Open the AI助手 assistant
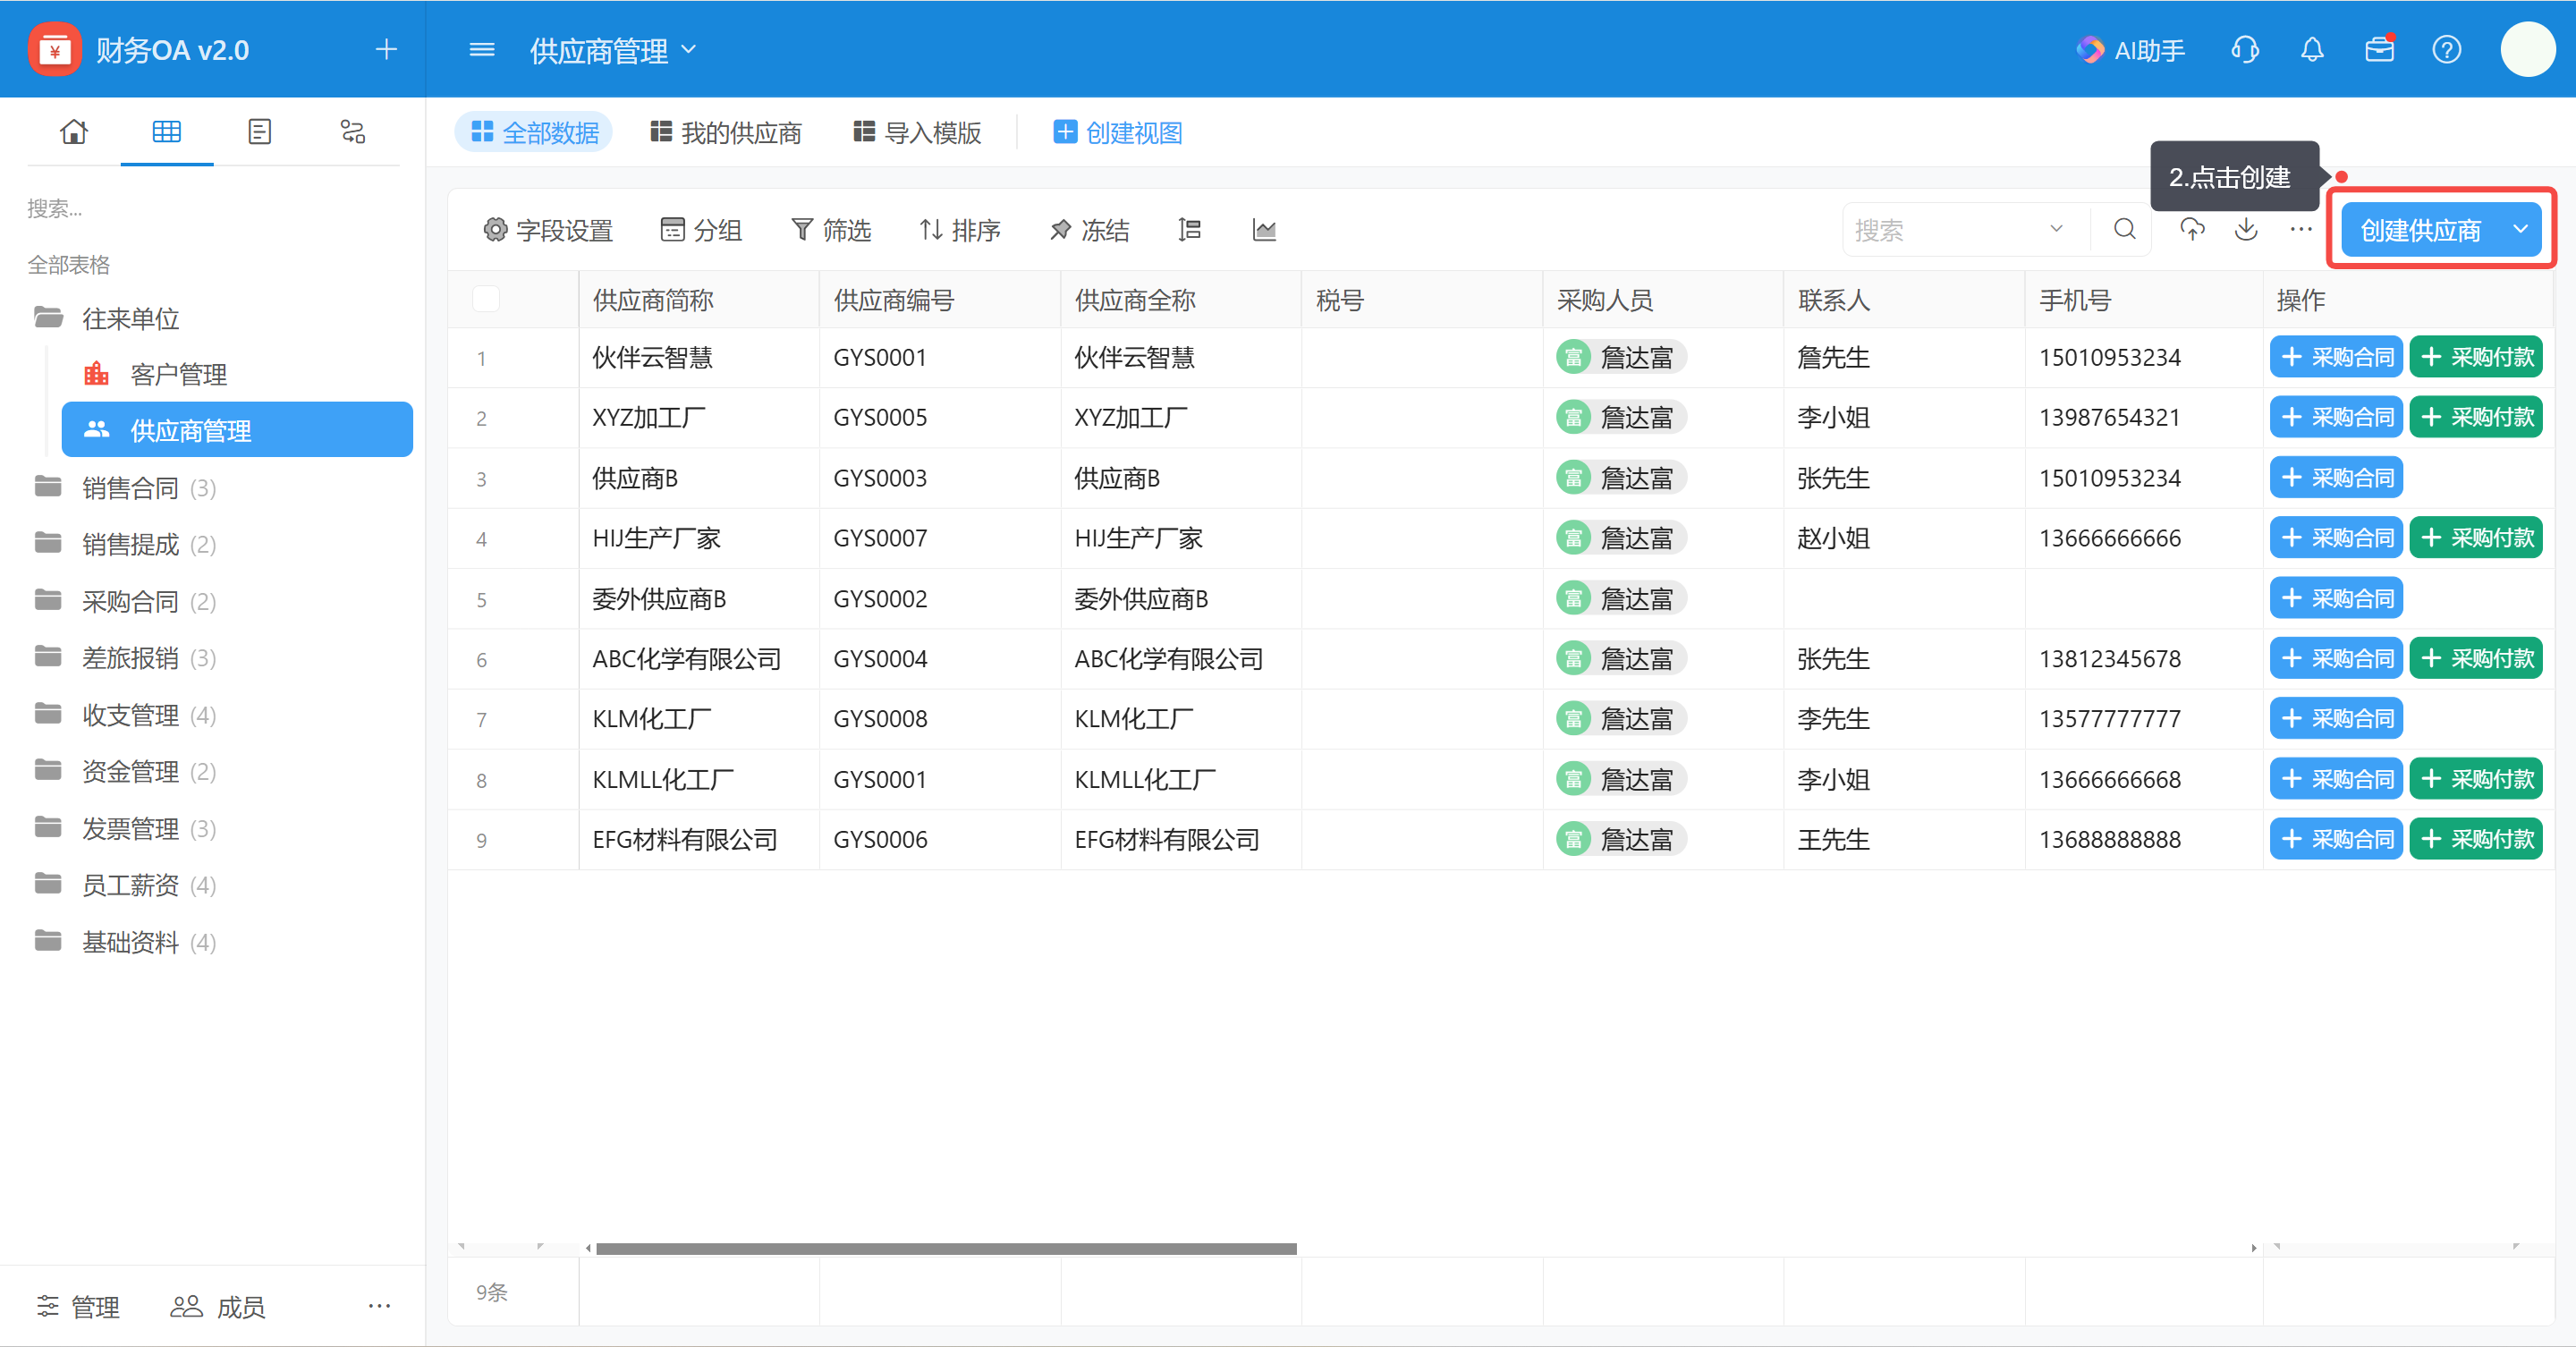Viewport: 2576px width, 1347px height. [2131, 49]
